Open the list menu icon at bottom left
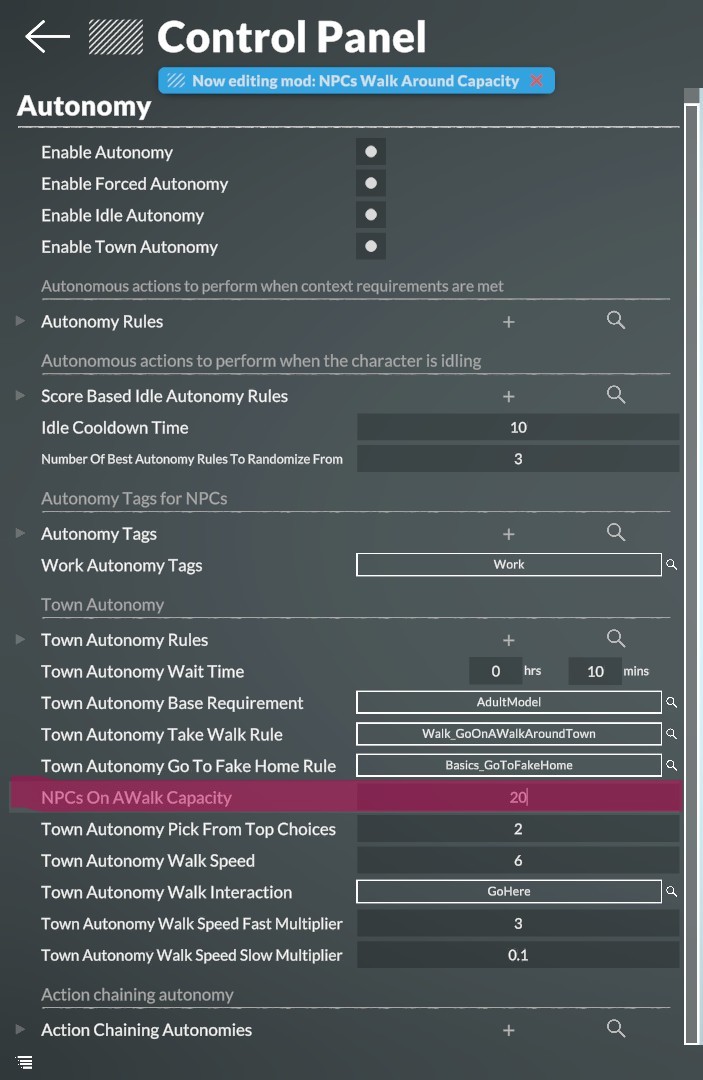Screen dimensions: 703x1080 point(23,1062)
